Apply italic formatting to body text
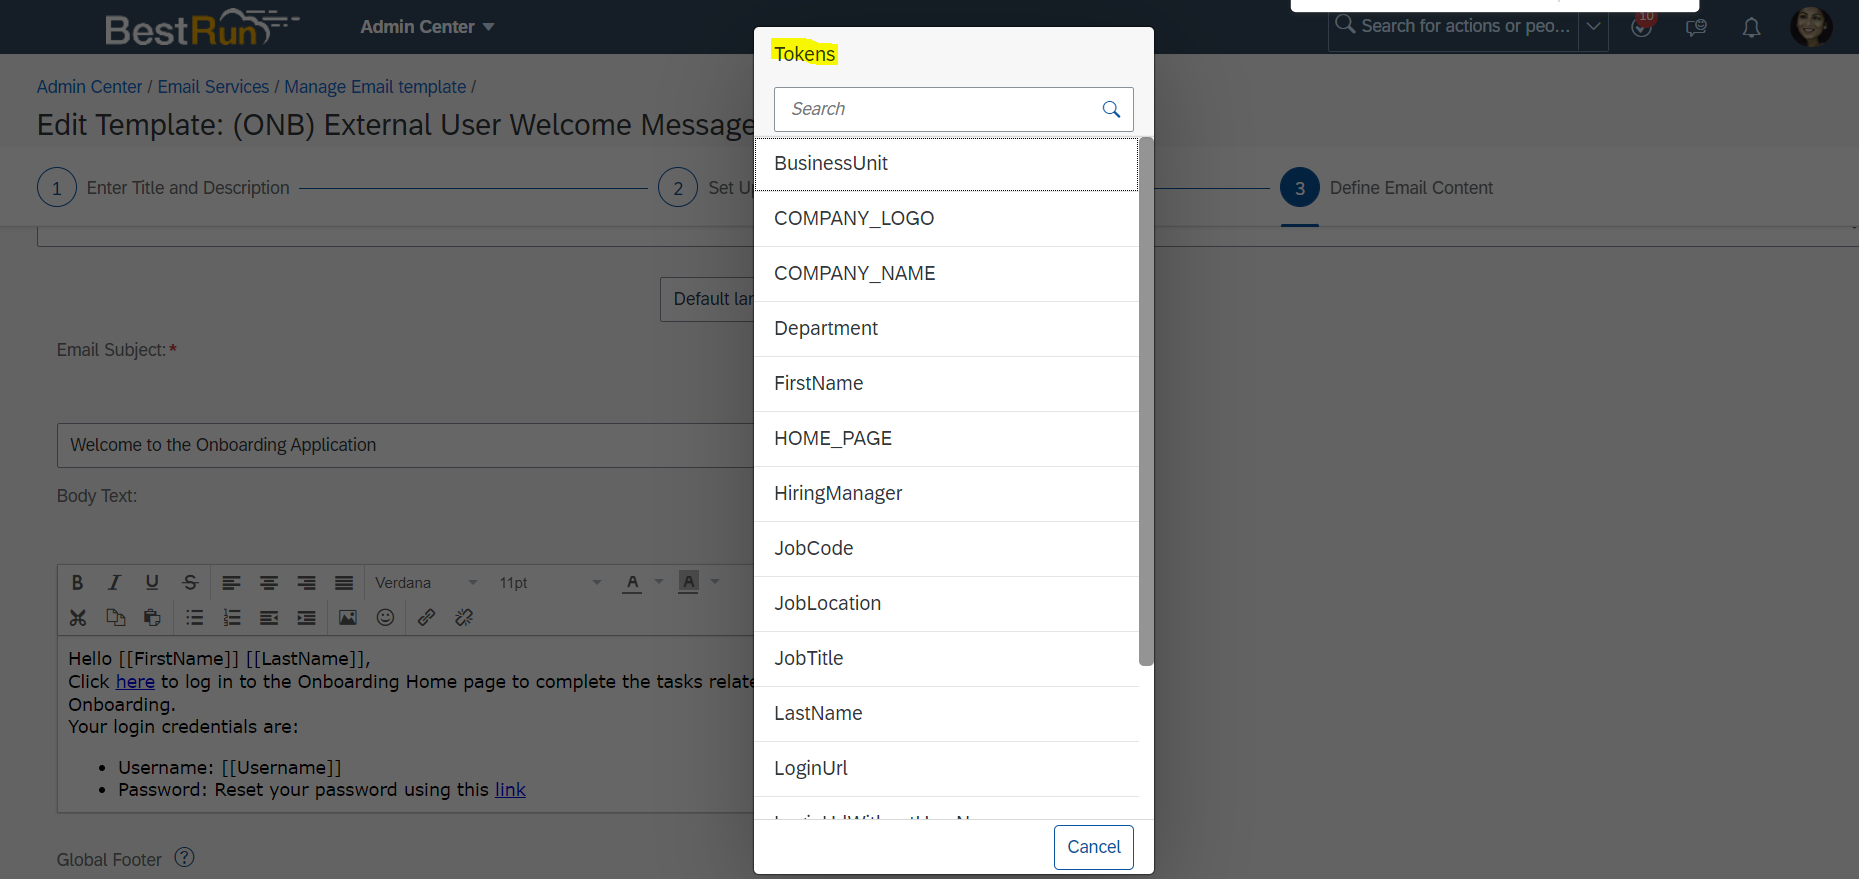This screenshot has width=1859, height=879. pyautogui.click(x=114, y=583)
